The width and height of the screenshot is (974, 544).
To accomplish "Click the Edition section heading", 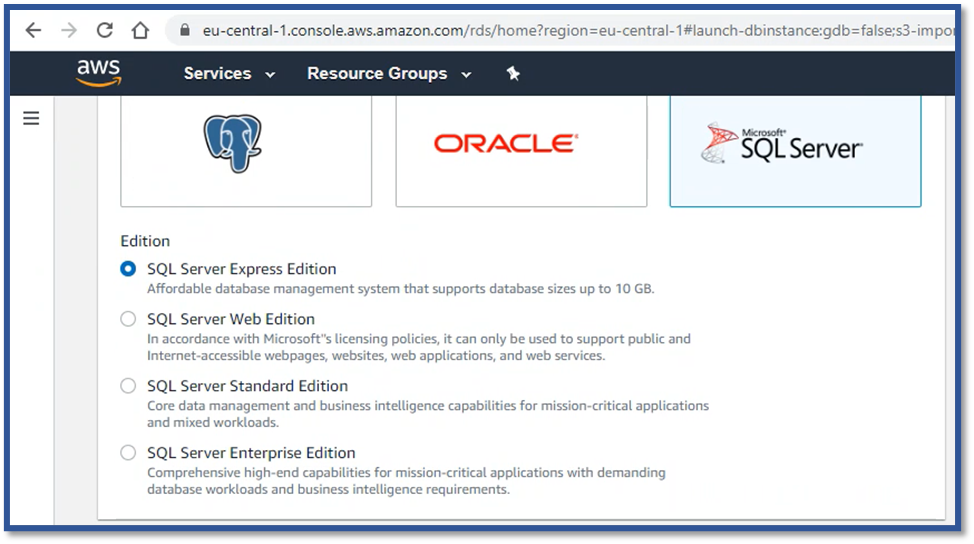I will pyautogui.click(x=145, y=241).
